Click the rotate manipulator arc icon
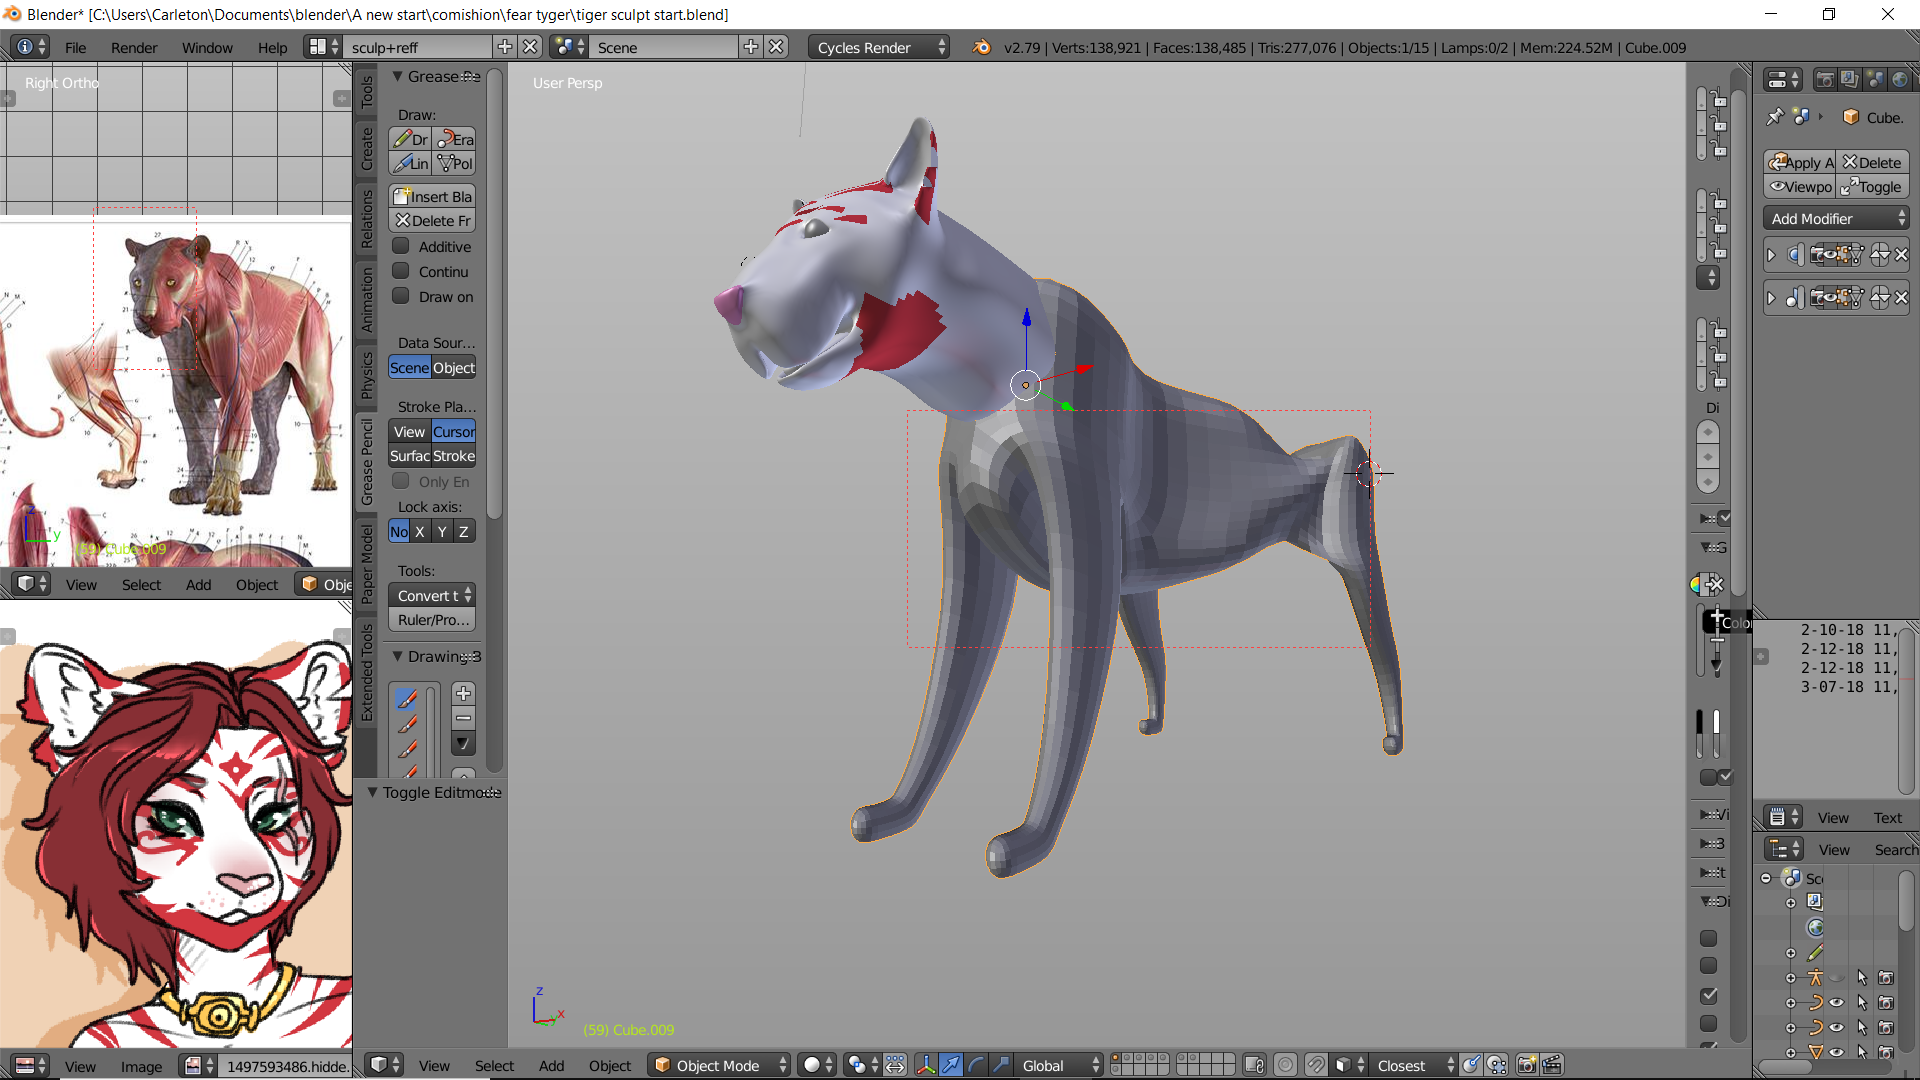Viewport: 1920px width, 1080px height. (976, 1065)
